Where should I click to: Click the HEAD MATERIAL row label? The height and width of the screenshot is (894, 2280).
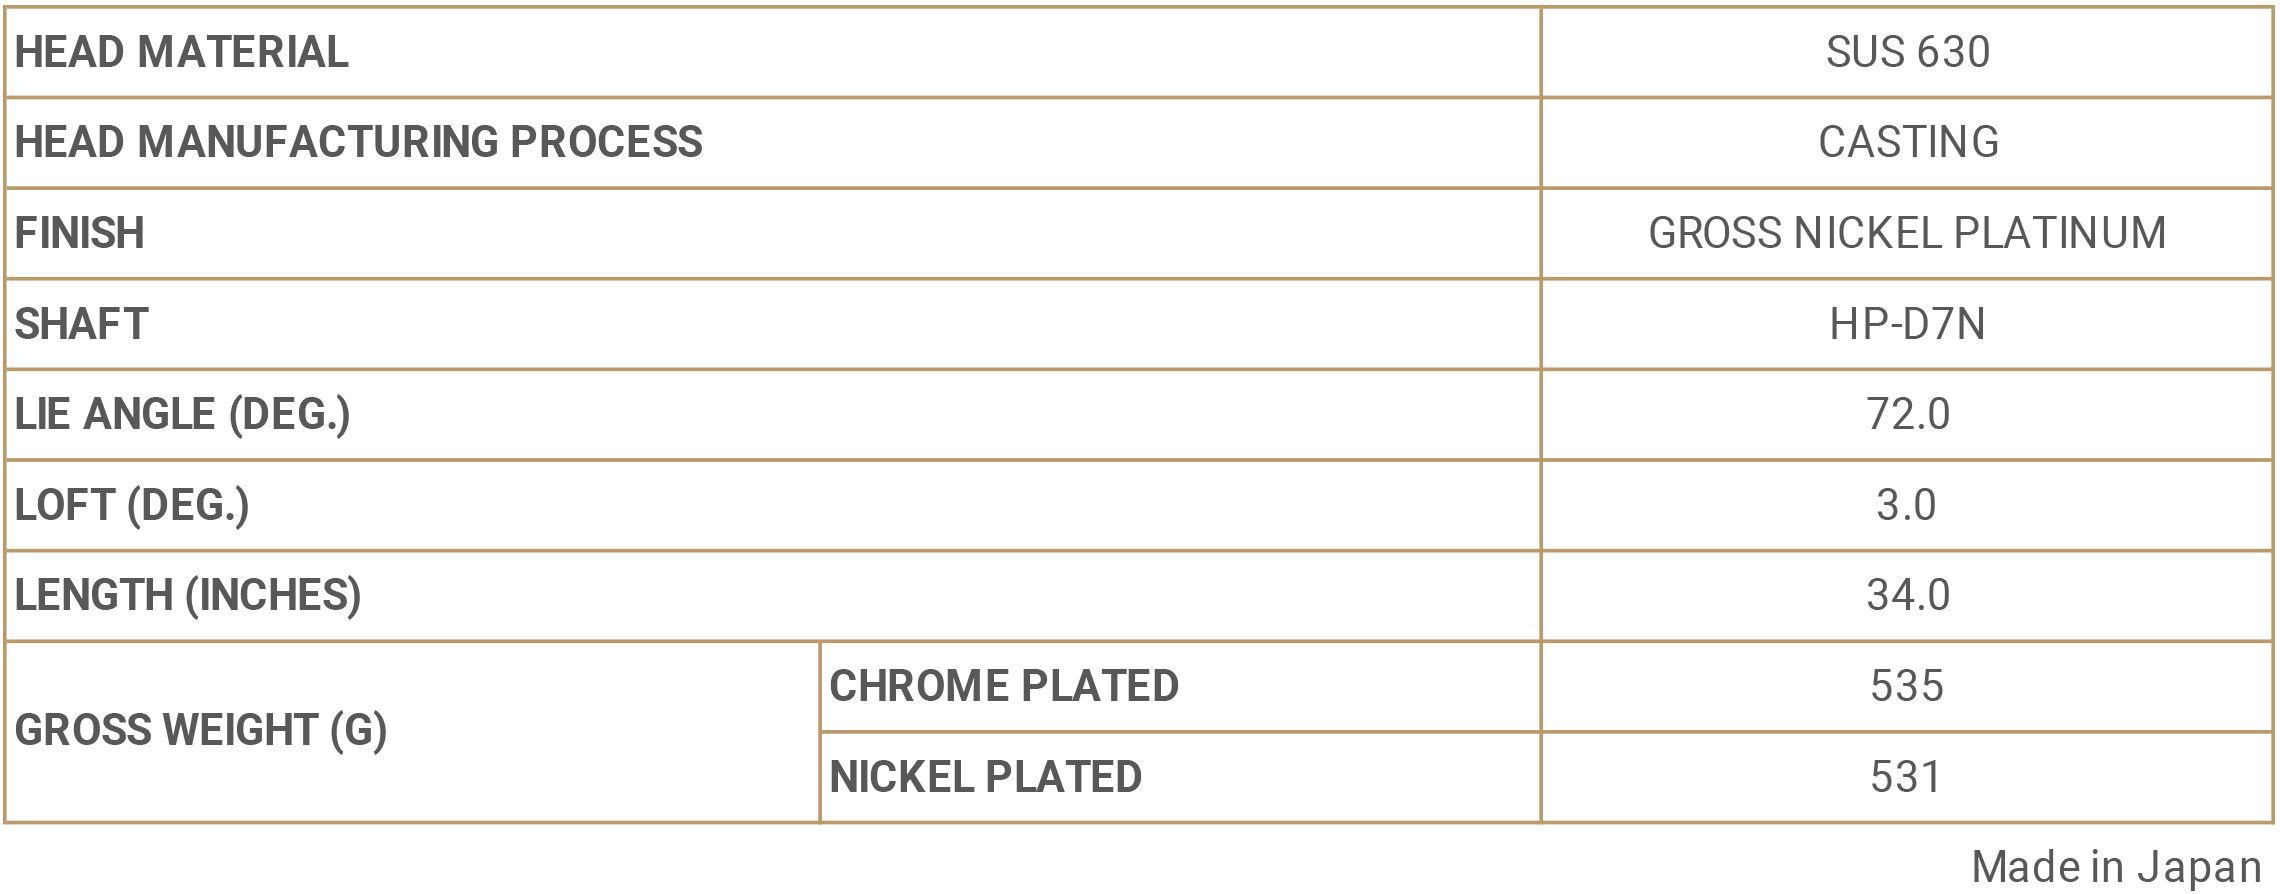(181, 52)
